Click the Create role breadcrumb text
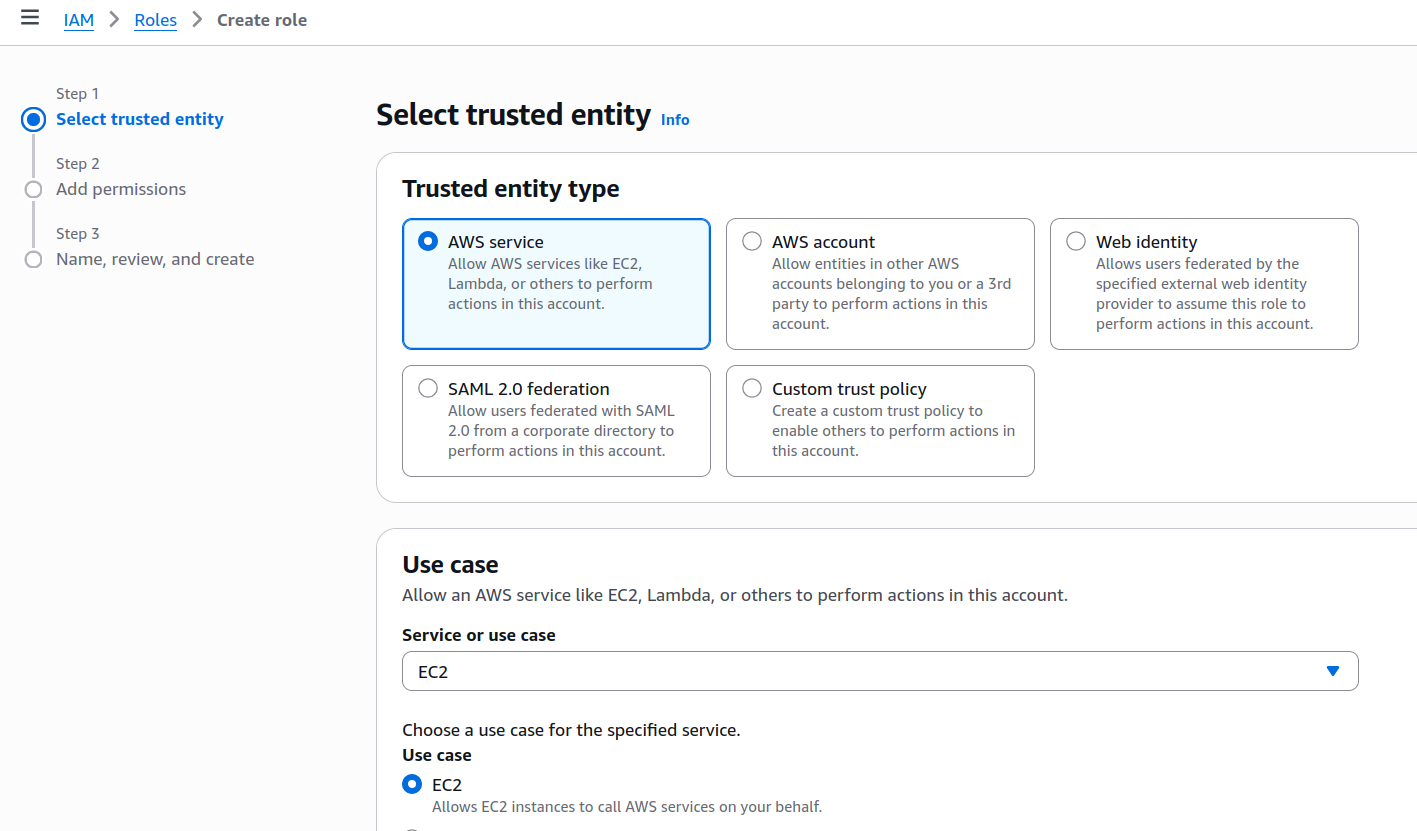1417x831 pixels. tap(262, 20)
